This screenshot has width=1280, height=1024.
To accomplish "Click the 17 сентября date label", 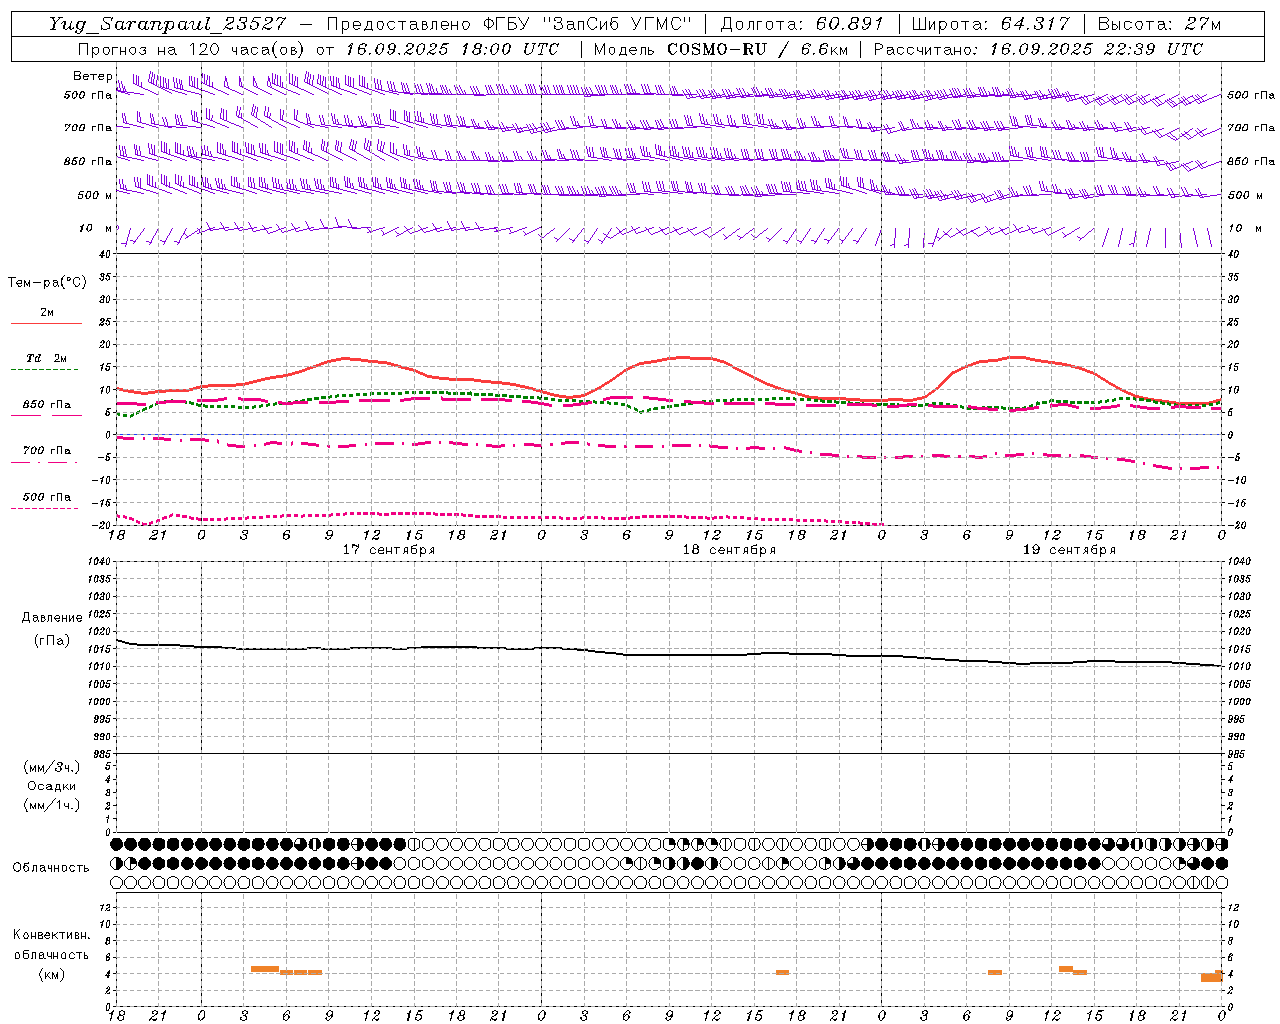I will click(x=389, y=550).
